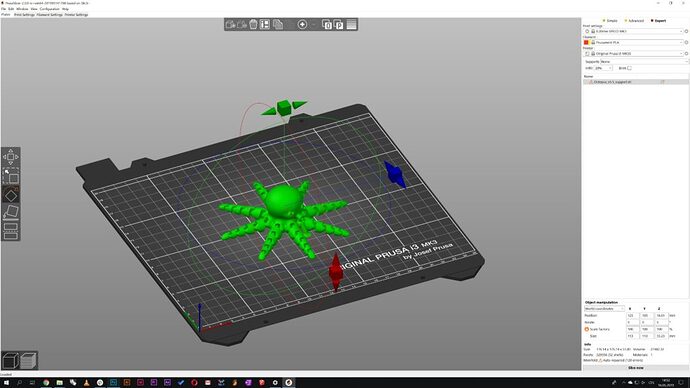Screen dimensions: 690x388
Task: Select the Simple mode radio option
Action: 610,21
